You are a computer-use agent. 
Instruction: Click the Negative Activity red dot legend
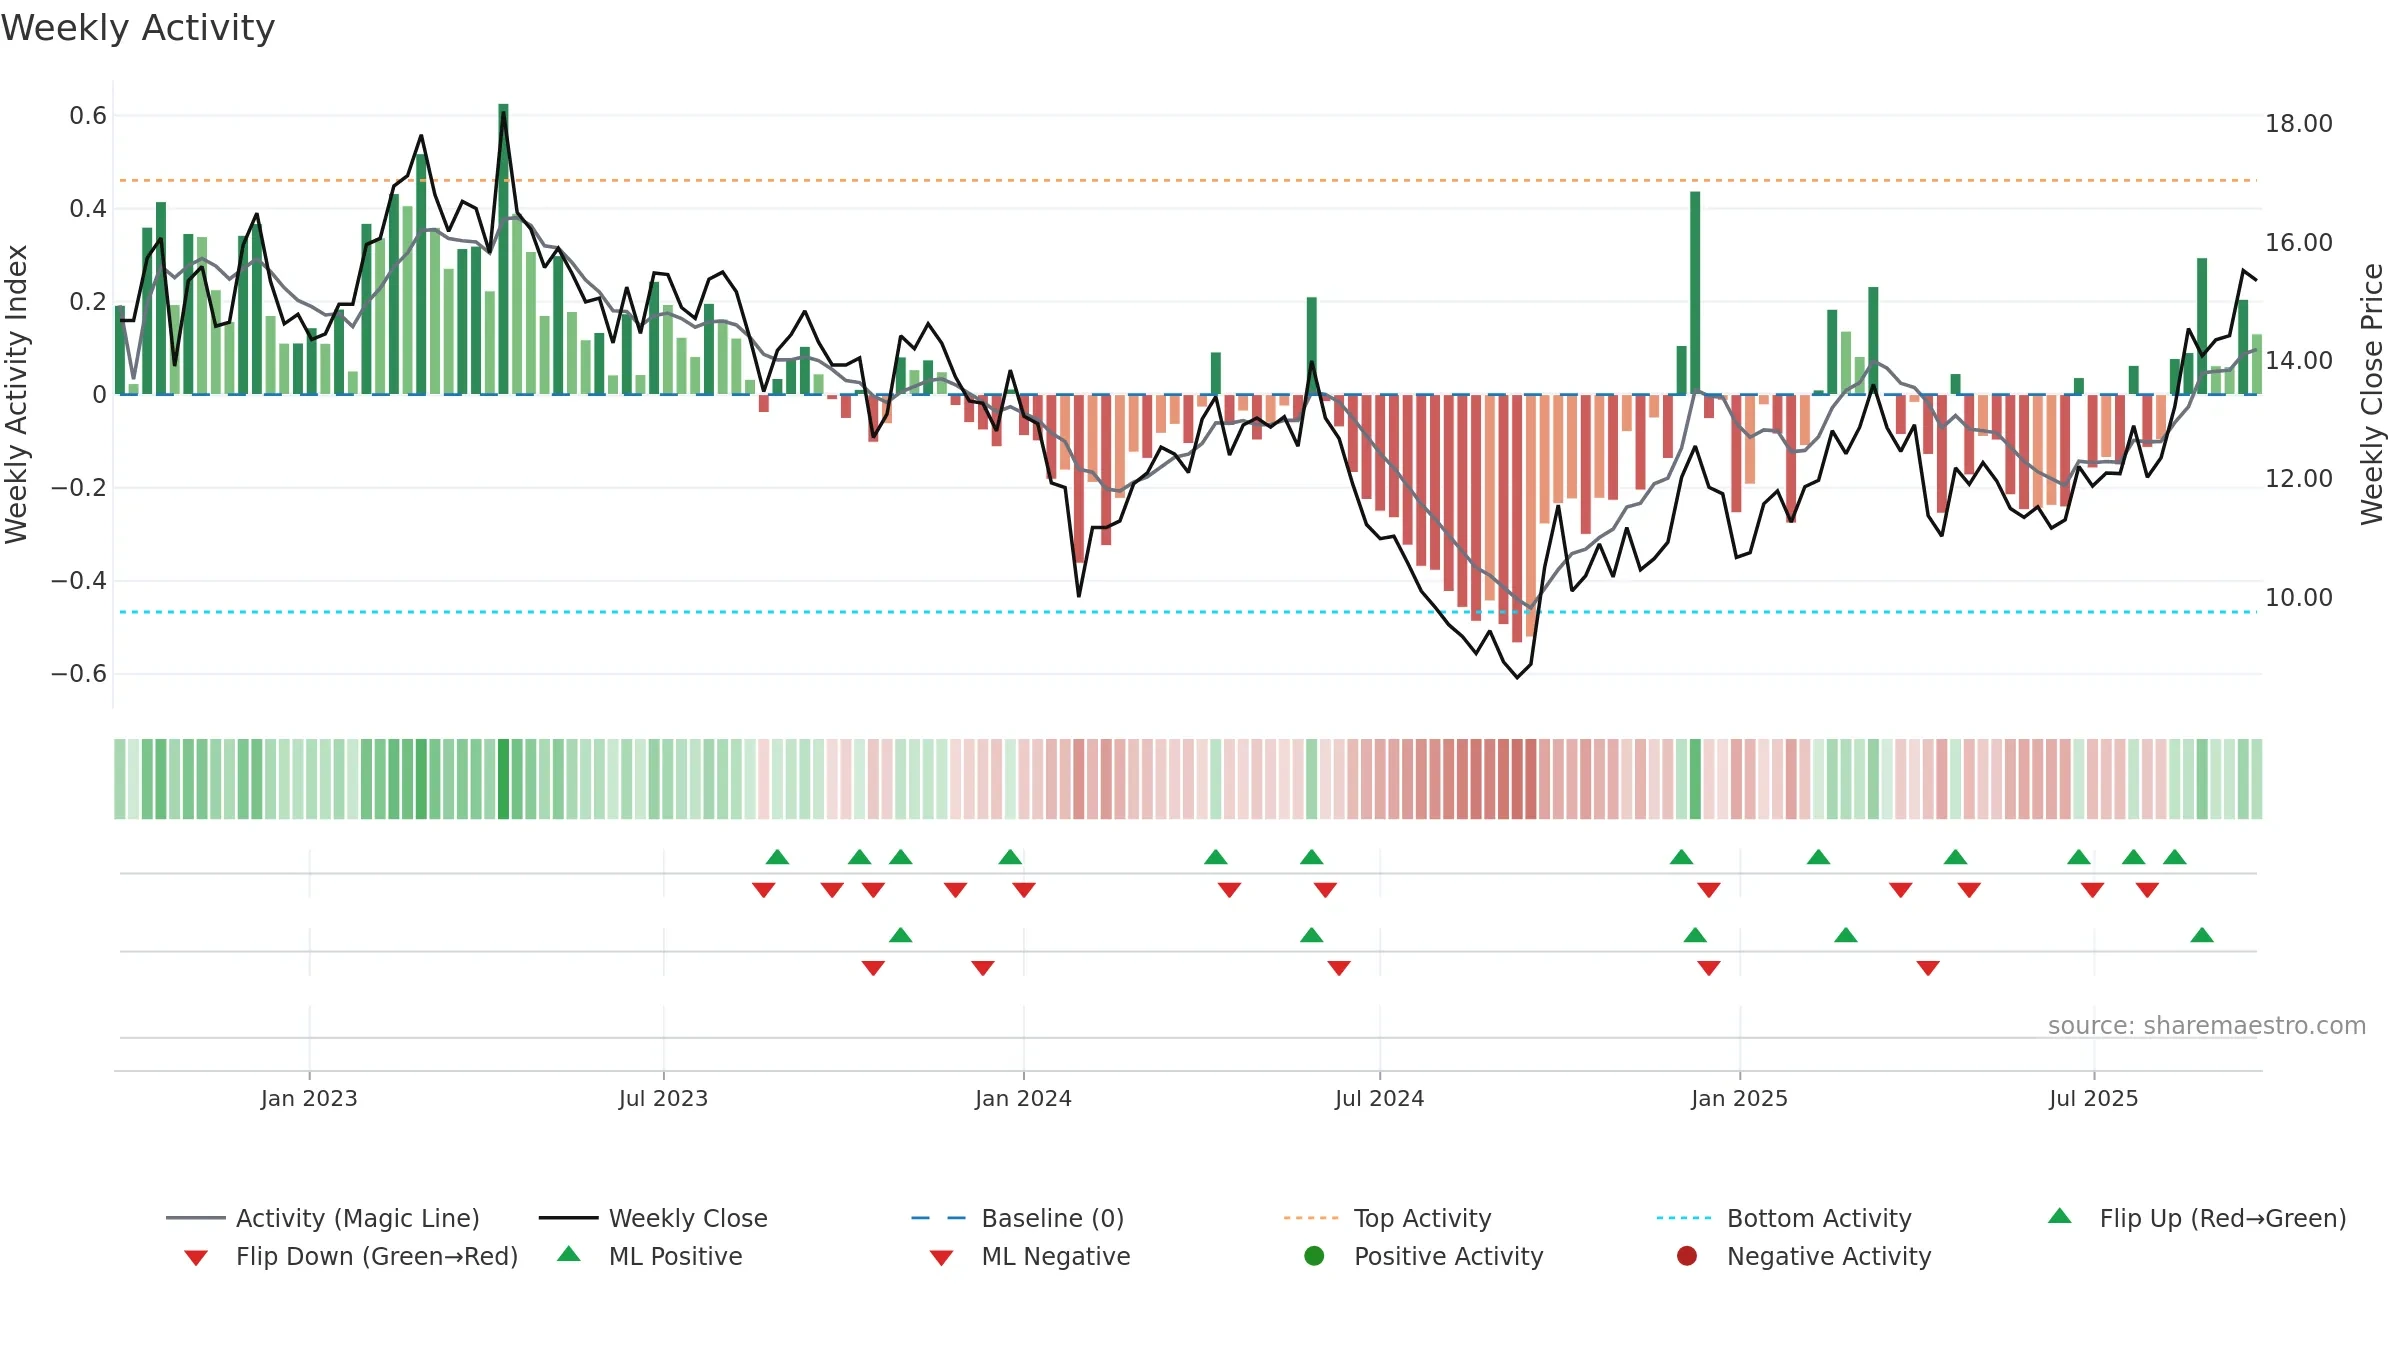point(1687,1256)
